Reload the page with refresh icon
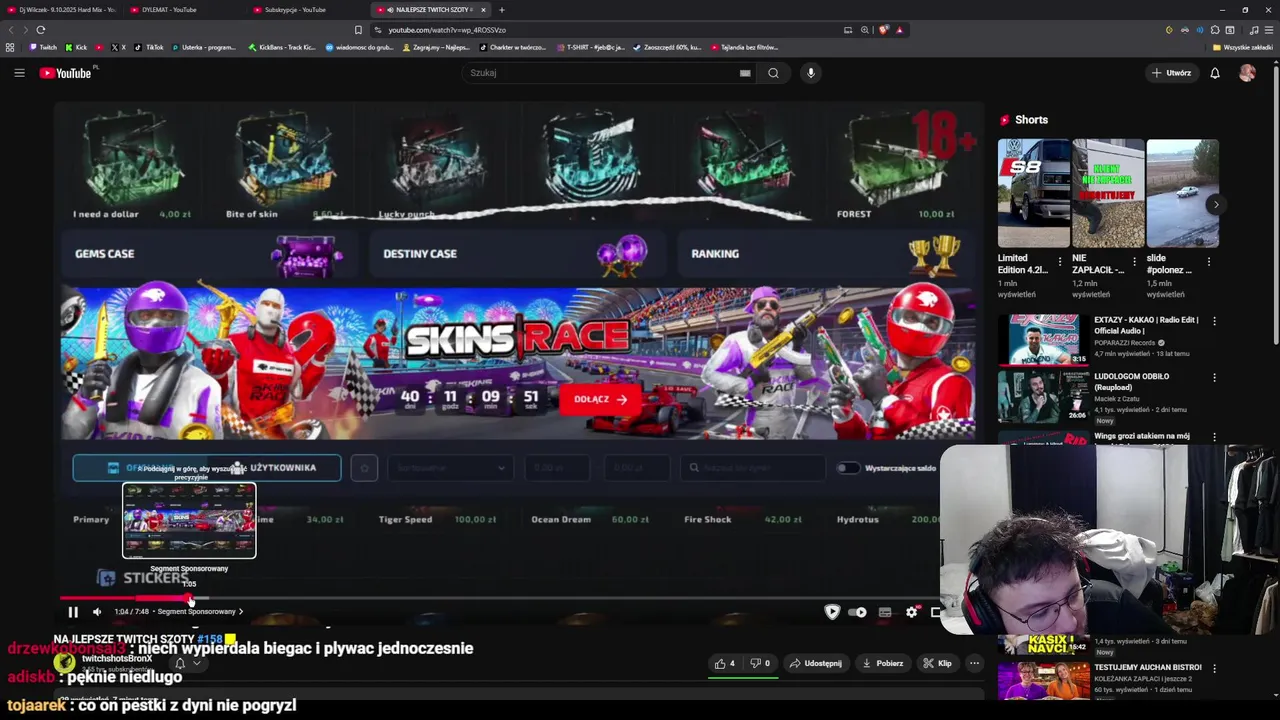Image resolution: width=1280 pixels, height=720 pixels. click(x=40, y=30)
